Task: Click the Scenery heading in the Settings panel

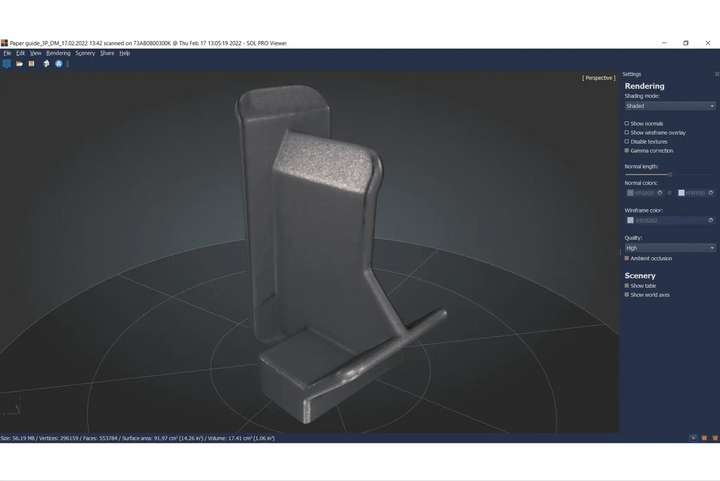Action: point(640,275)
